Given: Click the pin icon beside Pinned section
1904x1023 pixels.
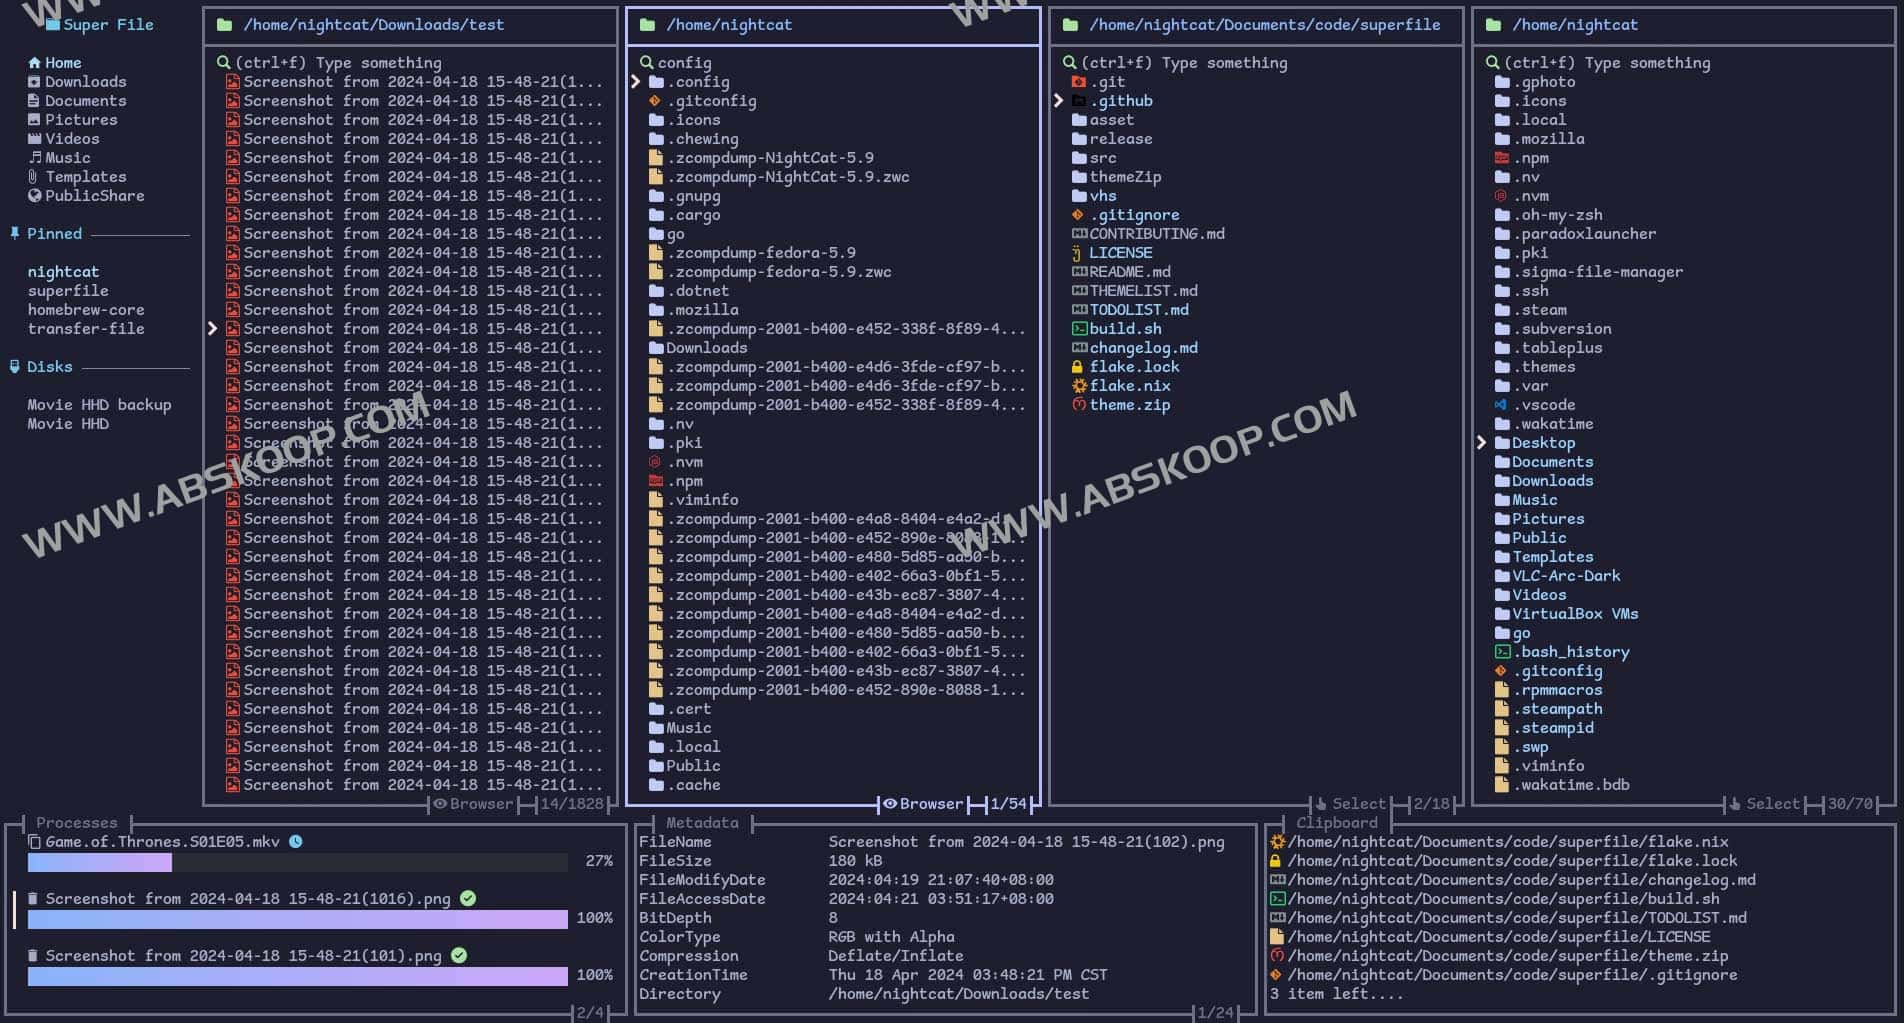Looking at the screenshot, I should point(14,233).
